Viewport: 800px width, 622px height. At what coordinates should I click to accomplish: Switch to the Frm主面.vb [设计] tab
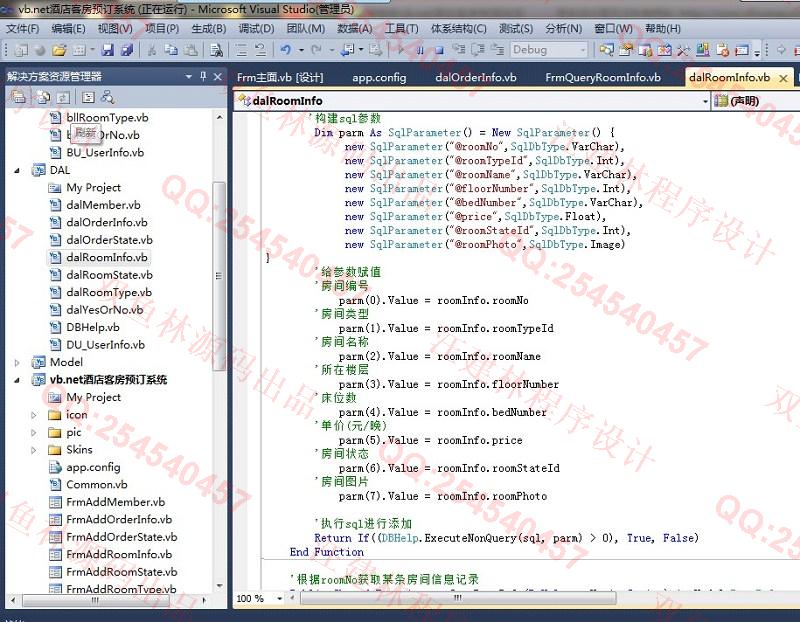[280, 78]
